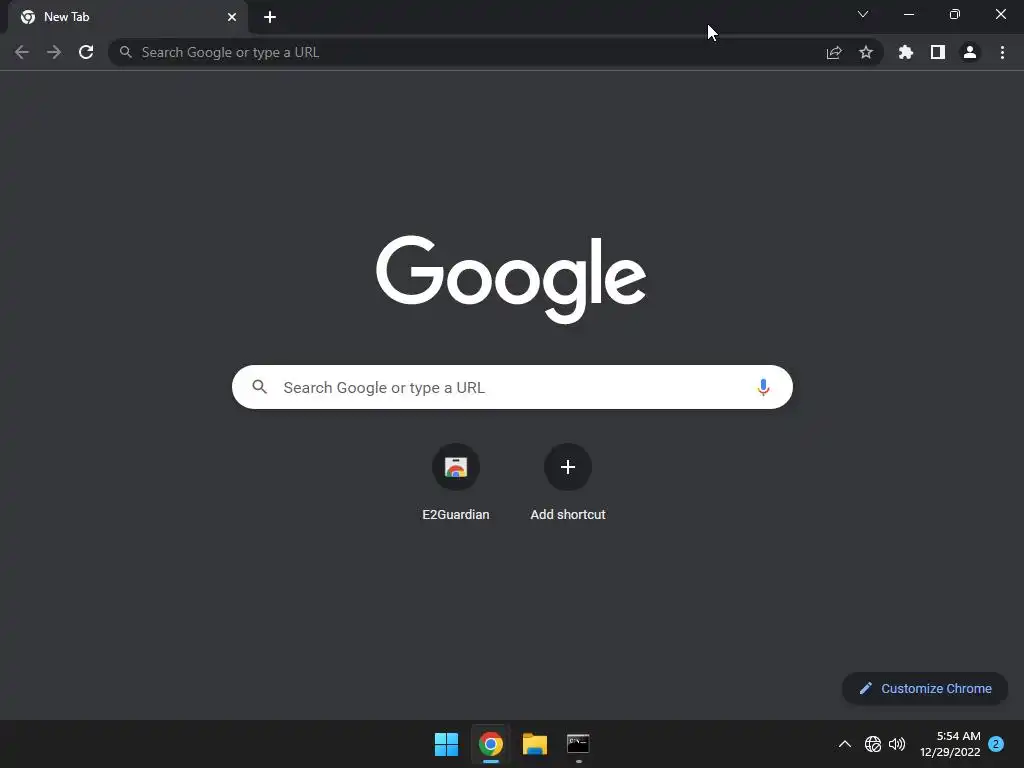Open the tab search chevron
Viewport: 1024px width, 768px height.
pos(863,14)
